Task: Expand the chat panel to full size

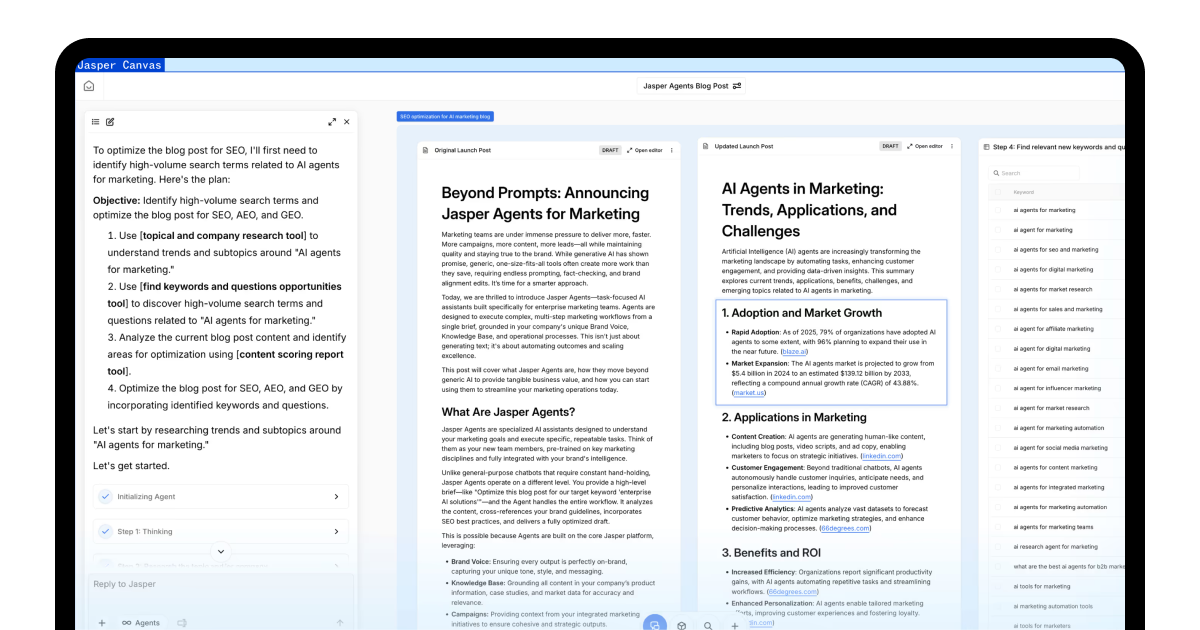Action: (332, 122)
